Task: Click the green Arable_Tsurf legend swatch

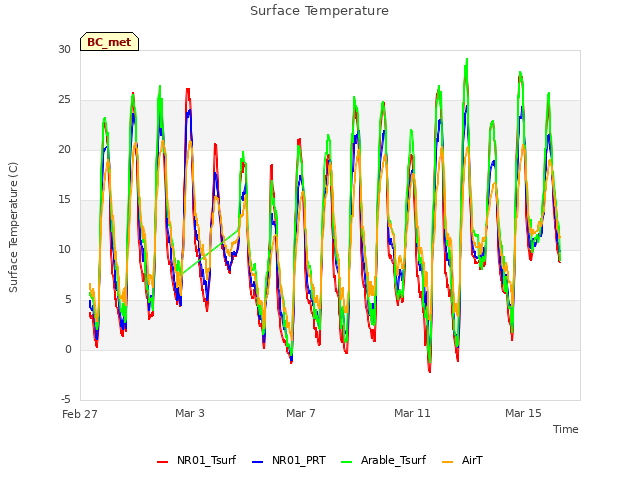Action: [x=347, y=462]
